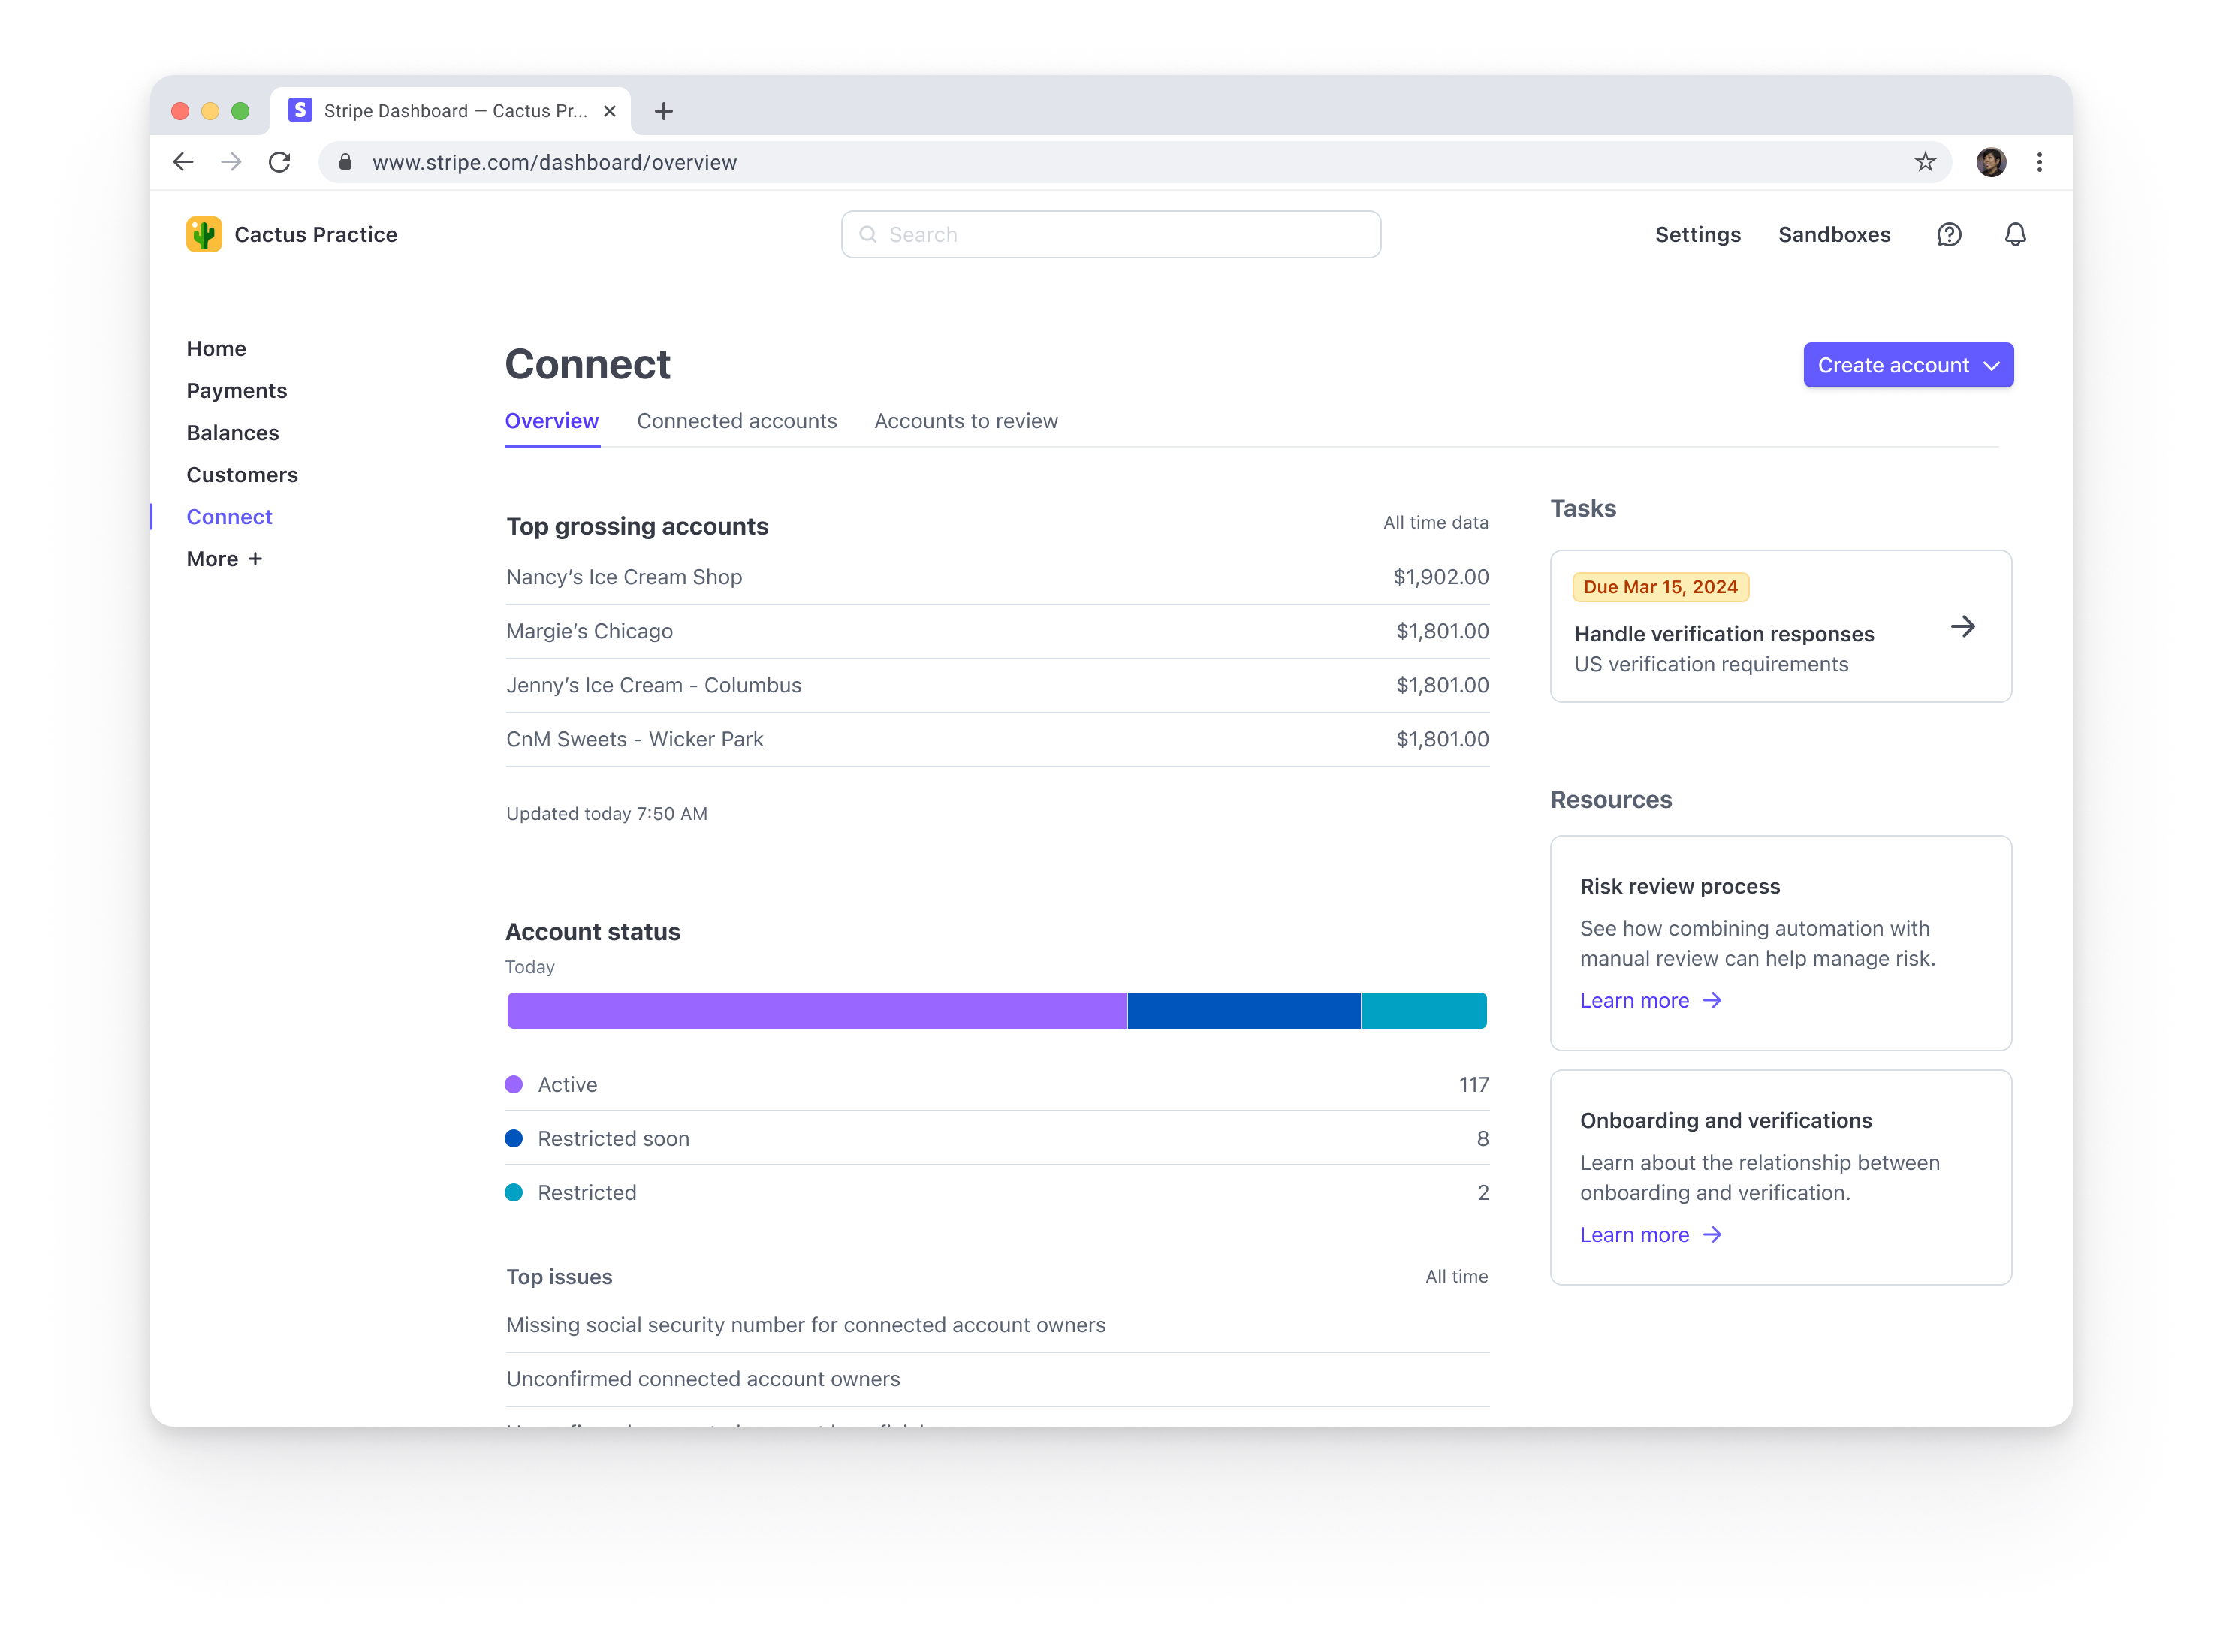
Task: Click the search magnifier in the search bar
Action: pyautogui.click(x=869, y=234)
